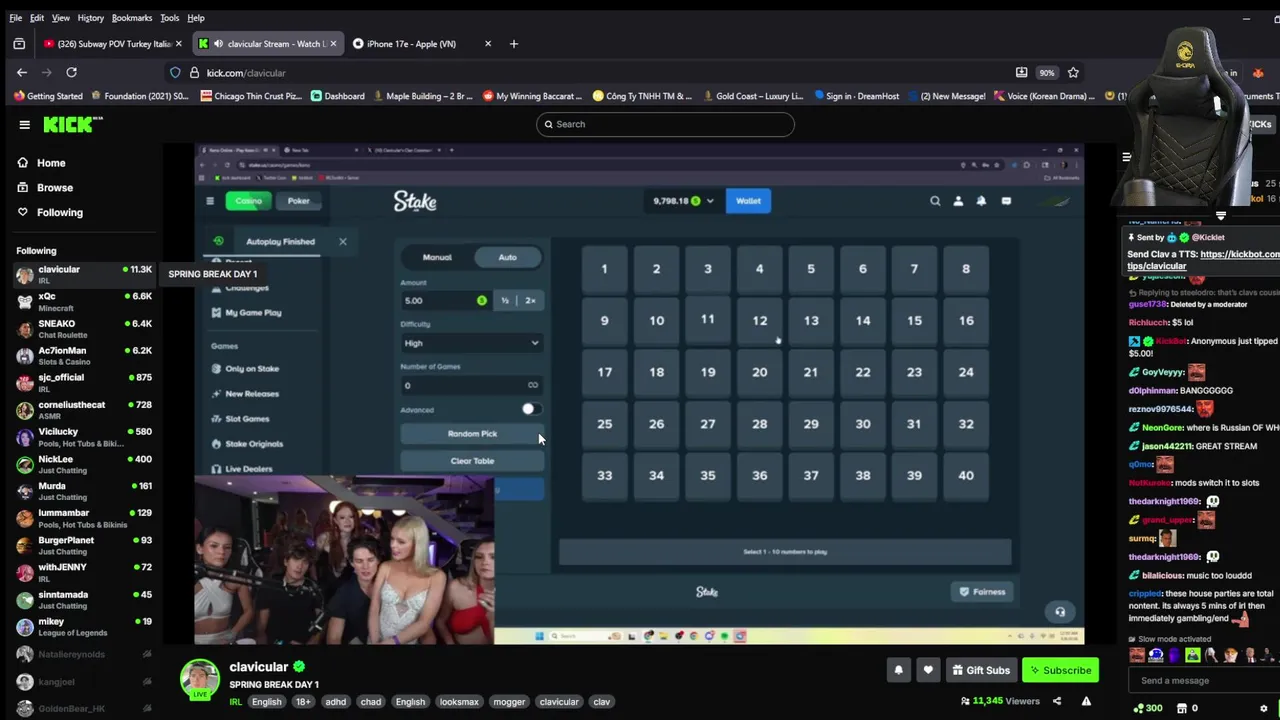Click the Stake live support headset icon
The height and width of the screenshot is (720, 1280).
[x=1060, y=612]
